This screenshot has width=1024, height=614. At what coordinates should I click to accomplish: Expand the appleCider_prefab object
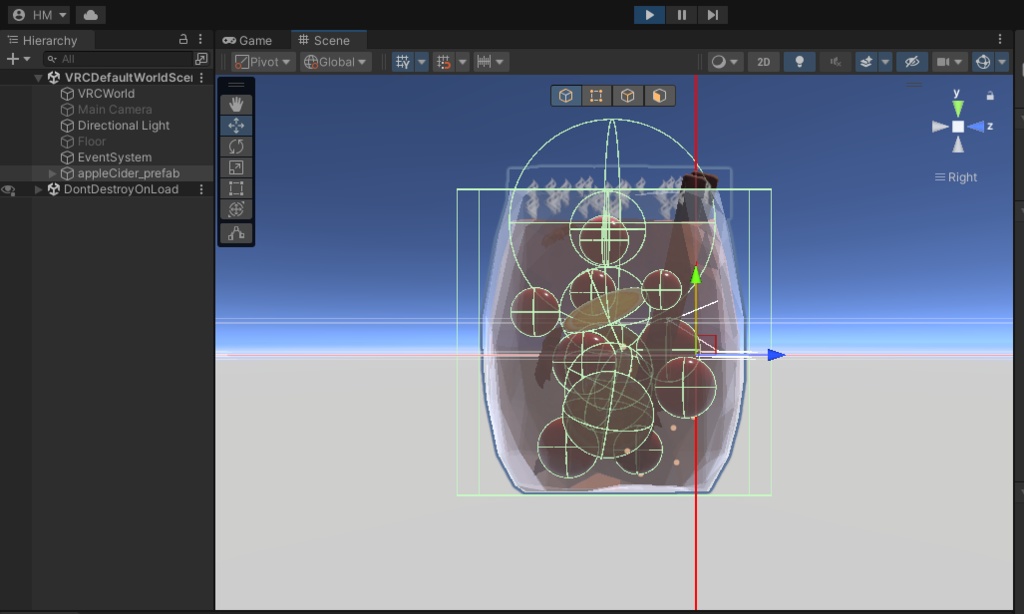(x=53, y=174)
